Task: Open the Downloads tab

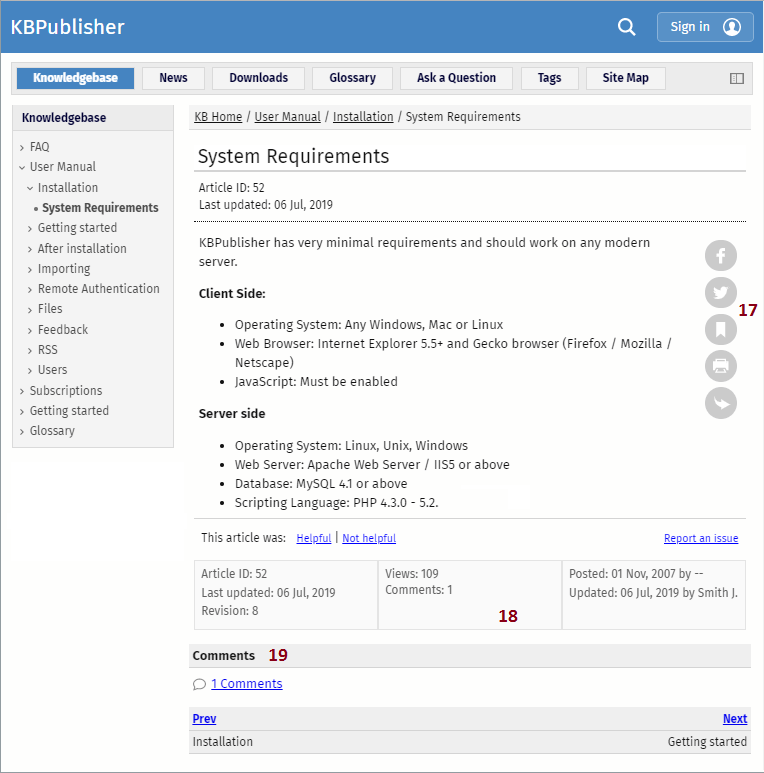Action: 259,78
